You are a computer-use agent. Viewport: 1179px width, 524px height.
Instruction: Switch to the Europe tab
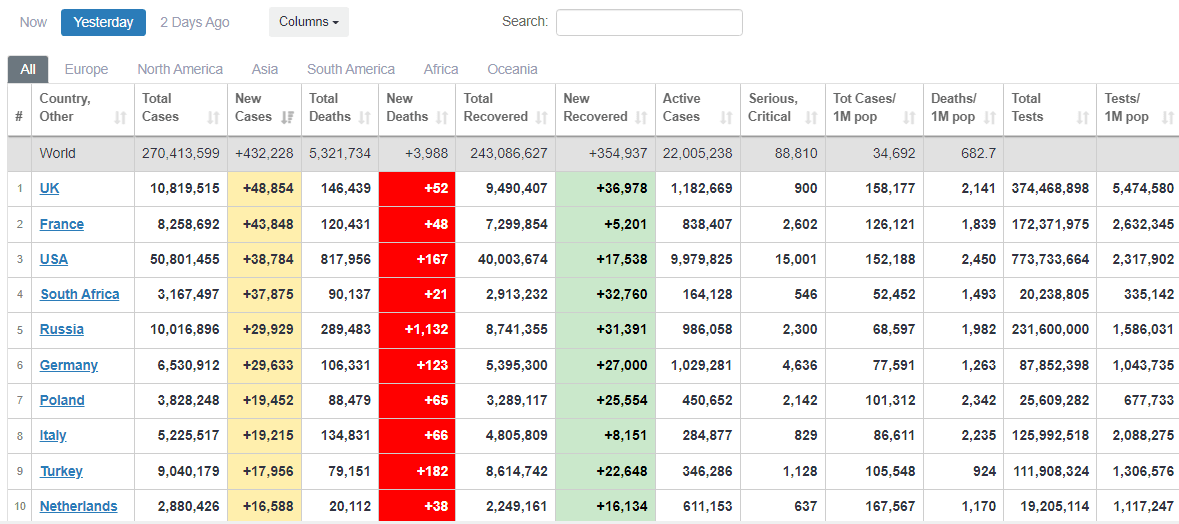point(86,69)
